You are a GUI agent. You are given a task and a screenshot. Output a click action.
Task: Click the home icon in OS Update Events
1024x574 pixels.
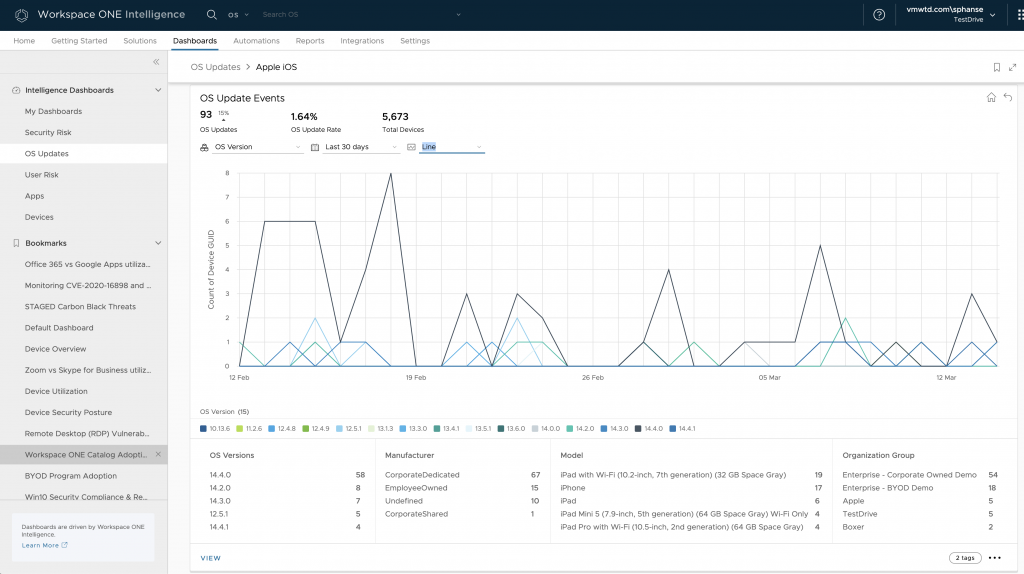[x=991, y=98]
